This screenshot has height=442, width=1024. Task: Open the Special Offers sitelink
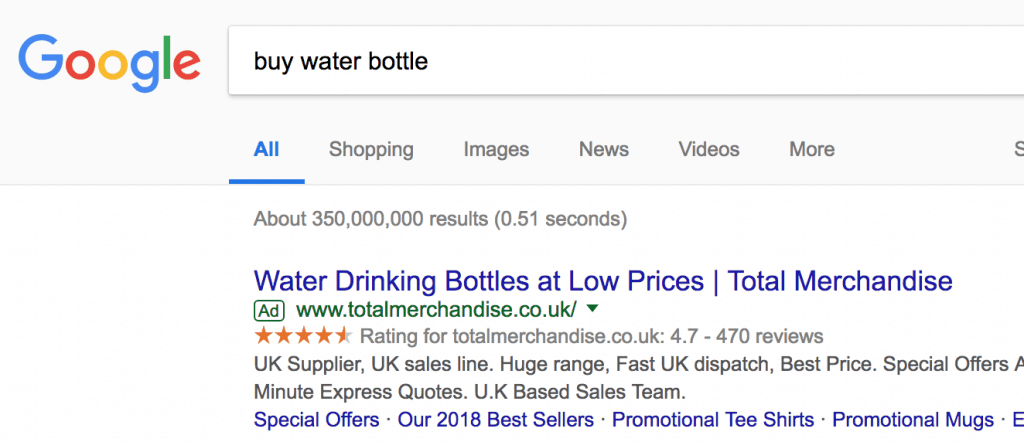(317, 420)
